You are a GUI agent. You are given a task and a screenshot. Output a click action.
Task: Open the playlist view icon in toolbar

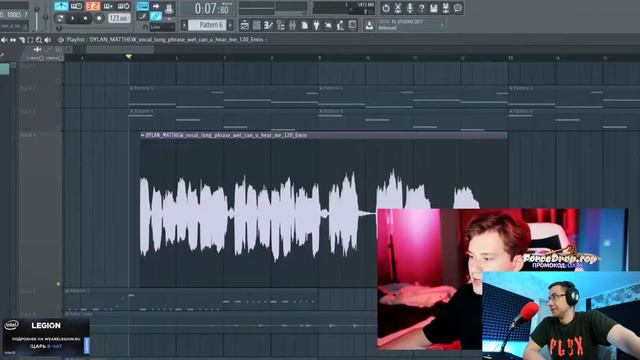(x=244, y=25)
